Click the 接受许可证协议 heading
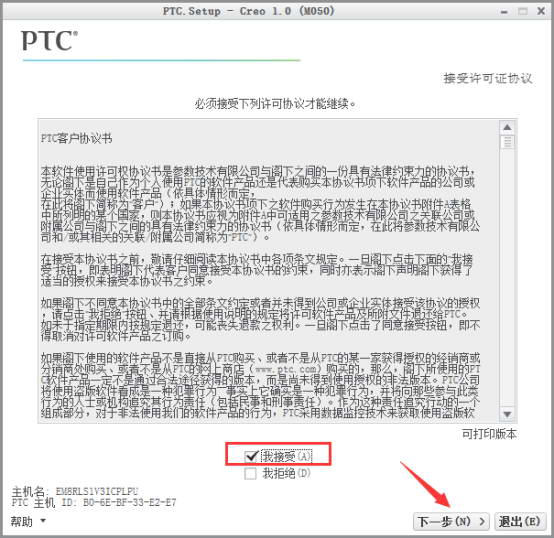The image size is (554, 538). [x=488, y=78]
